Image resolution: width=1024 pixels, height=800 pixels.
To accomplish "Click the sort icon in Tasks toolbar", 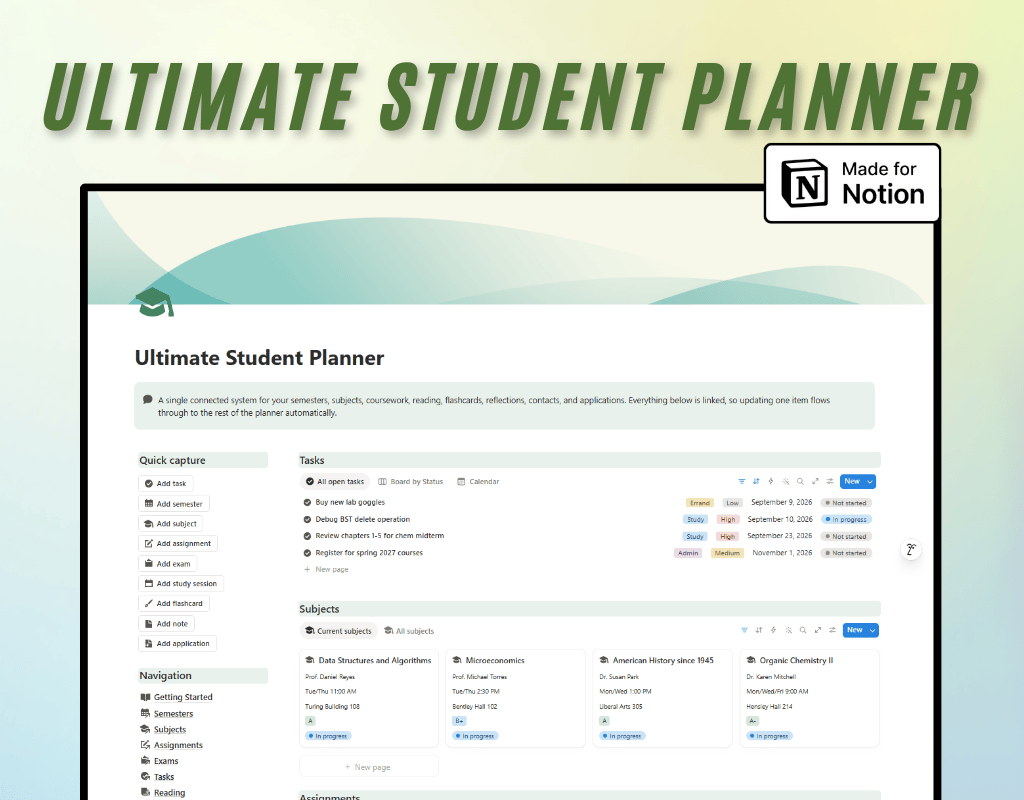I will tap(756, 481).
